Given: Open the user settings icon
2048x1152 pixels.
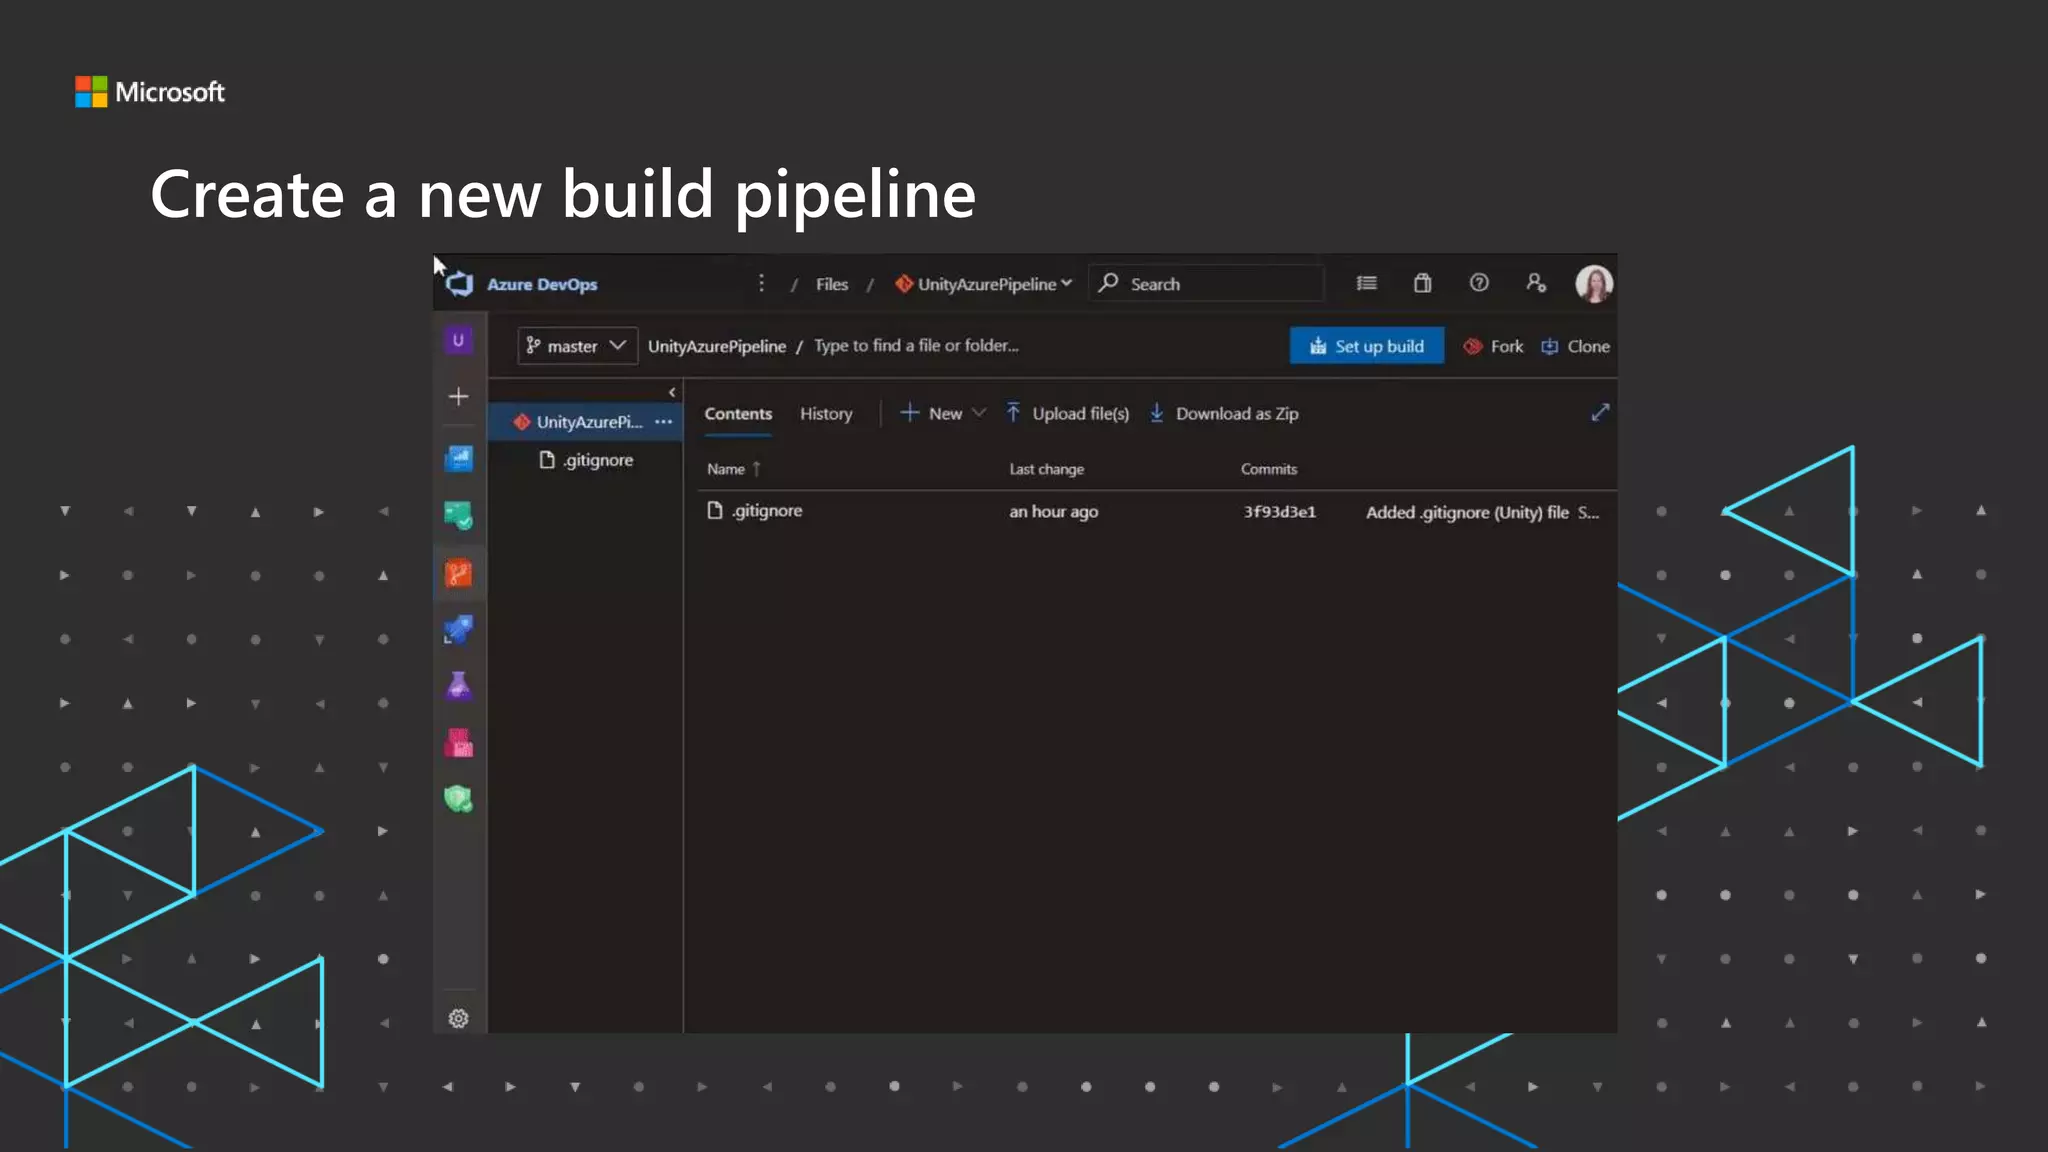Looking at the screenshot, I should click(1536, 283).
